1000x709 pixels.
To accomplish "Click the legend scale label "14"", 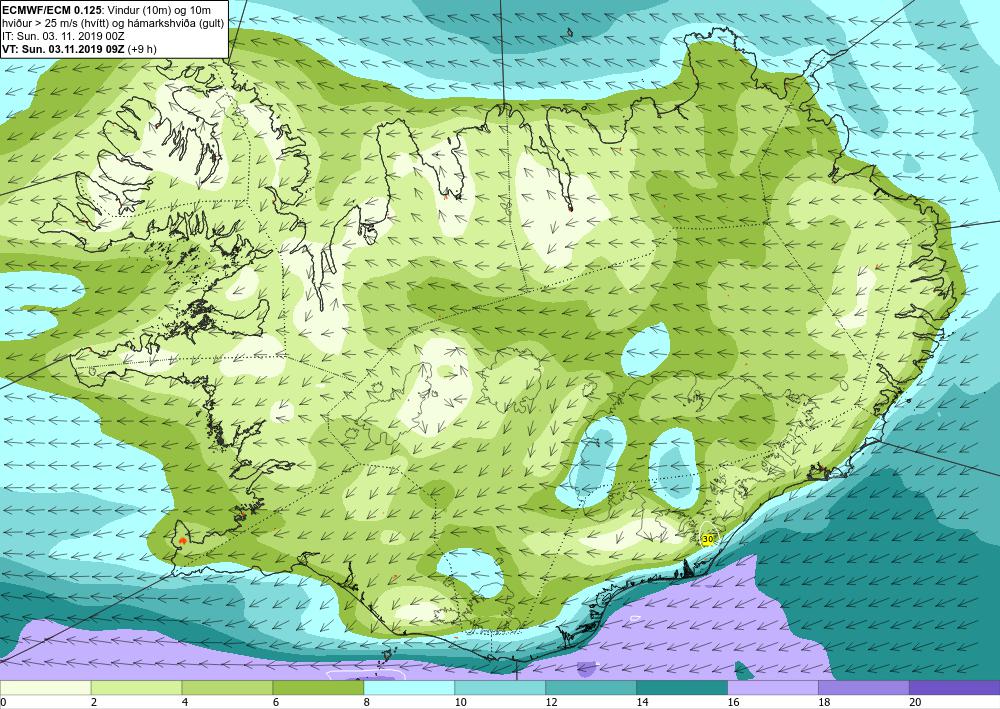I will point(642,702).
